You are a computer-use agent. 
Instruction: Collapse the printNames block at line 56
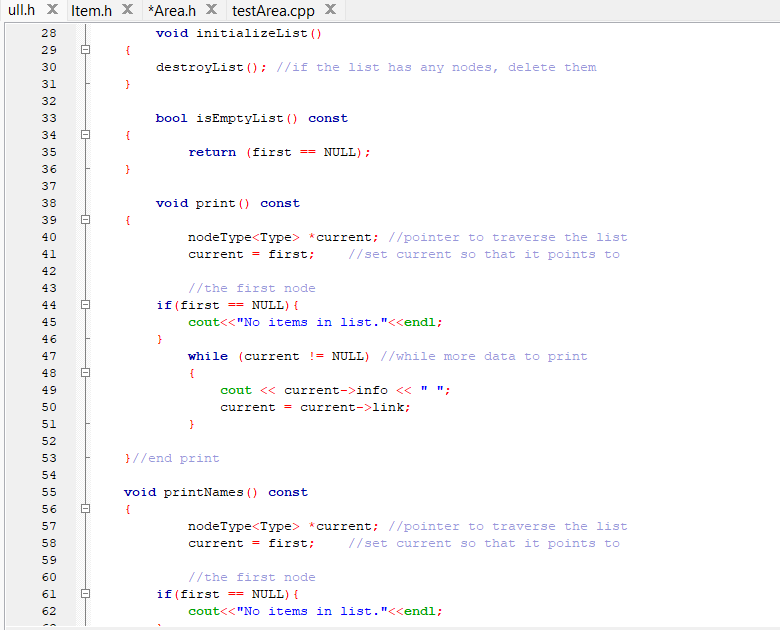[86, 509]
